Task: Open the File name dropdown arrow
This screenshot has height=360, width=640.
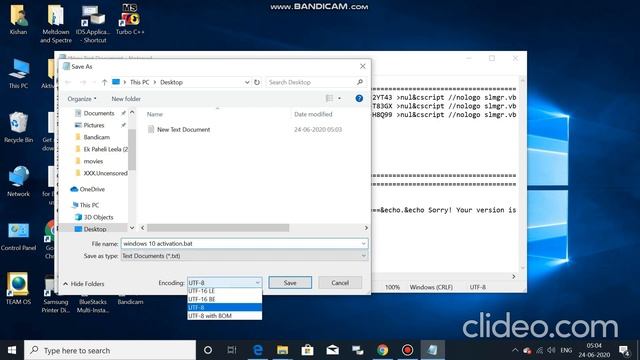Action: pyautogui.click(x=363, y=244)
